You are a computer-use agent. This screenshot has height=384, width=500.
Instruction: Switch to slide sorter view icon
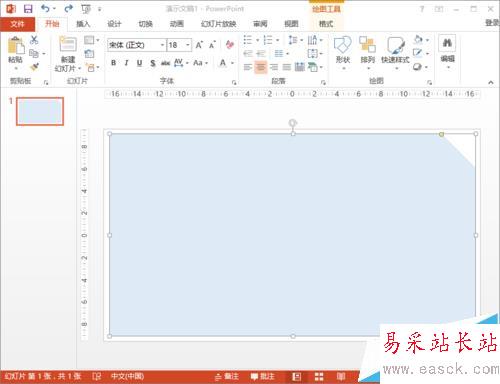319,377
